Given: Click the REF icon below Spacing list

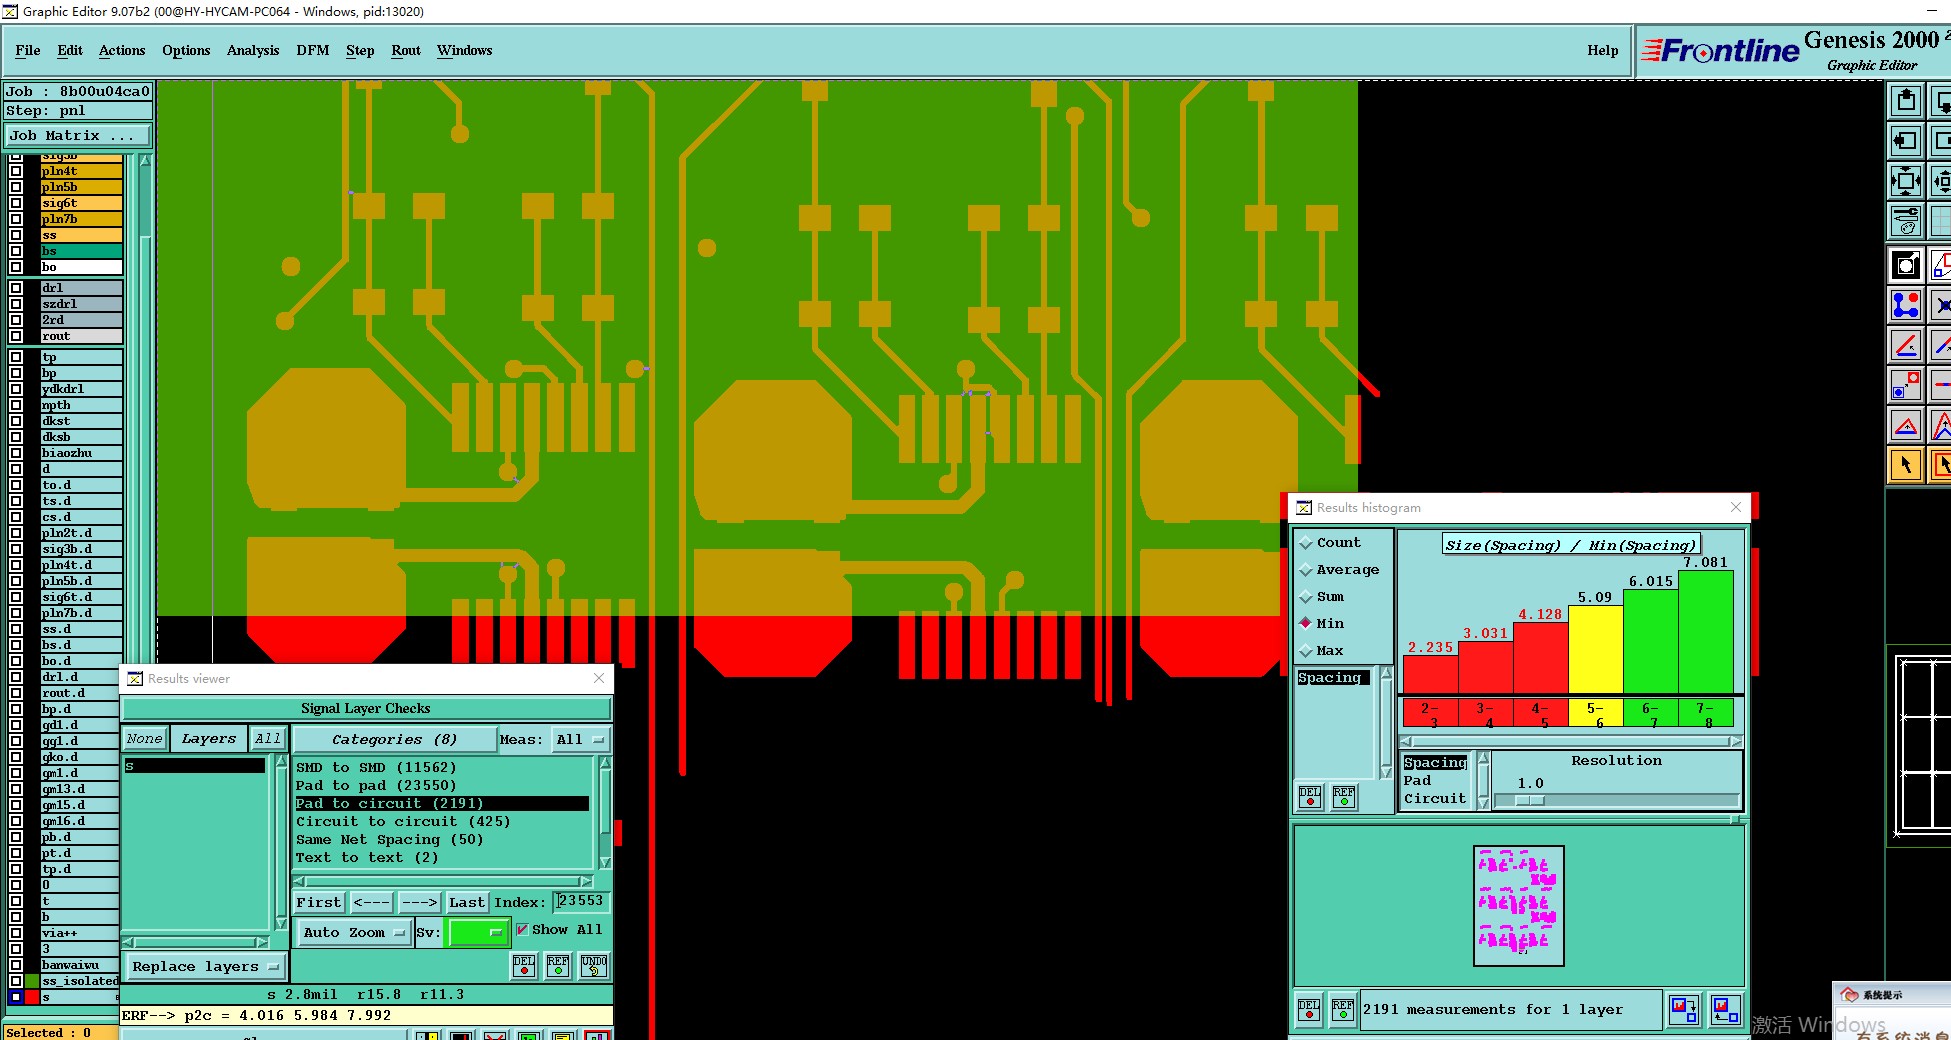Looking at the screenshot, I should point(1344,797).
